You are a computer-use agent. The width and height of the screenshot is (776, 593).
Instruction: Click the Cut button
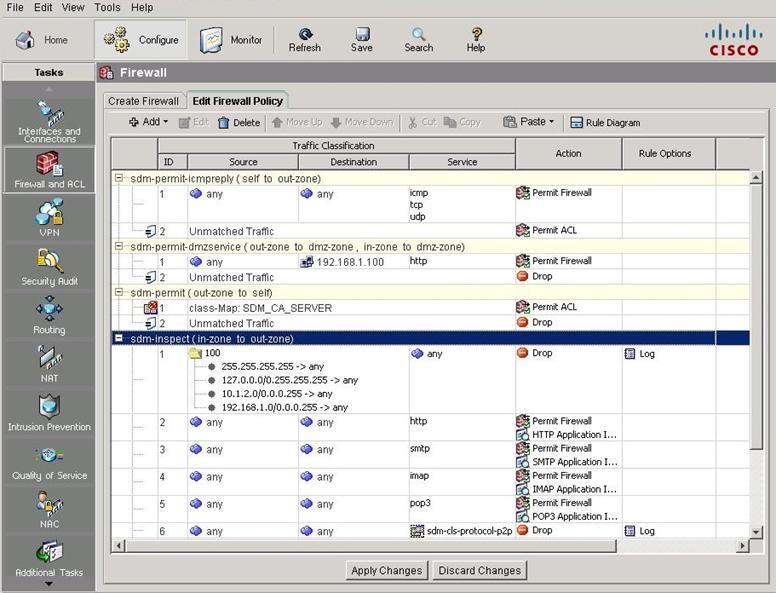[x=422, y=122]
